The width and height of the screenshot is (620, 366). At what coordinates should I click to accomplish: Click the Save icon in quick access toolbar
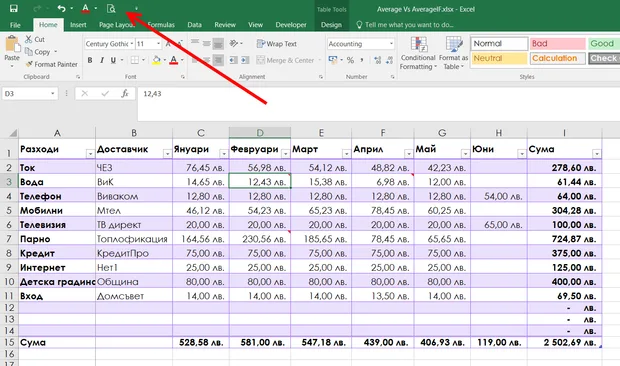14,8
